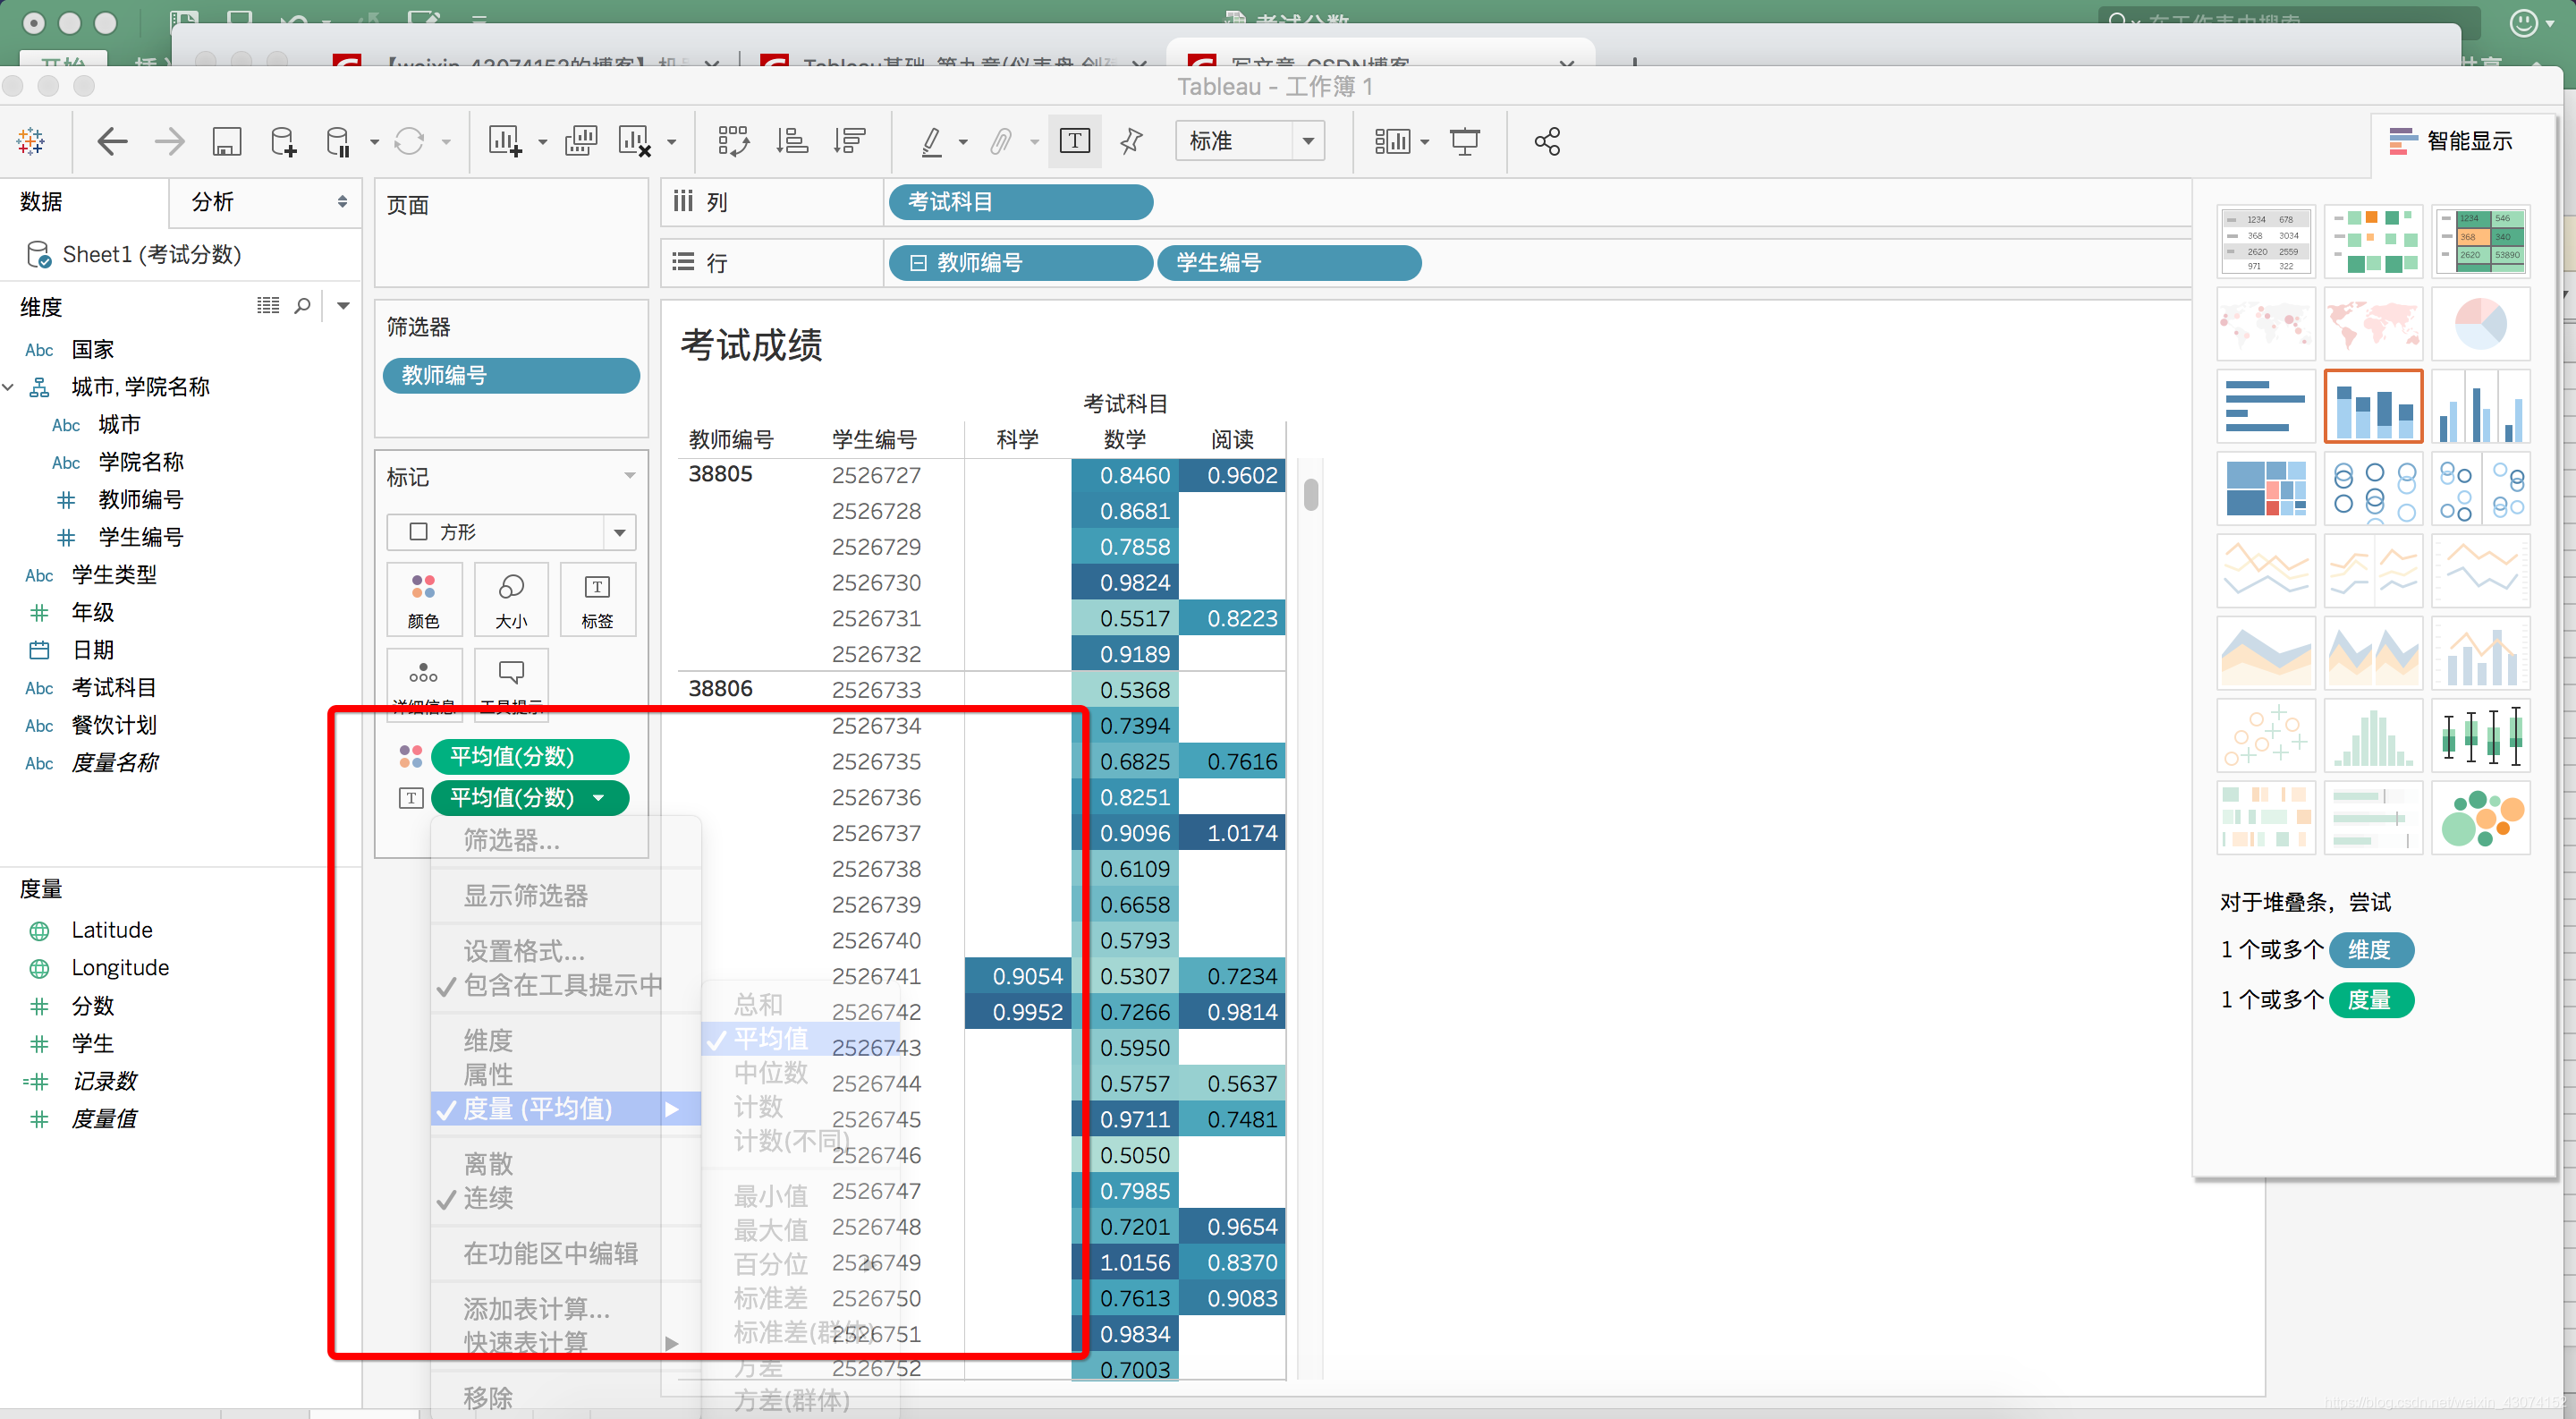Viewport: 2576px width, 1419px height.
Task: Click the add new data source icon
Action: [x=283, y=141]
